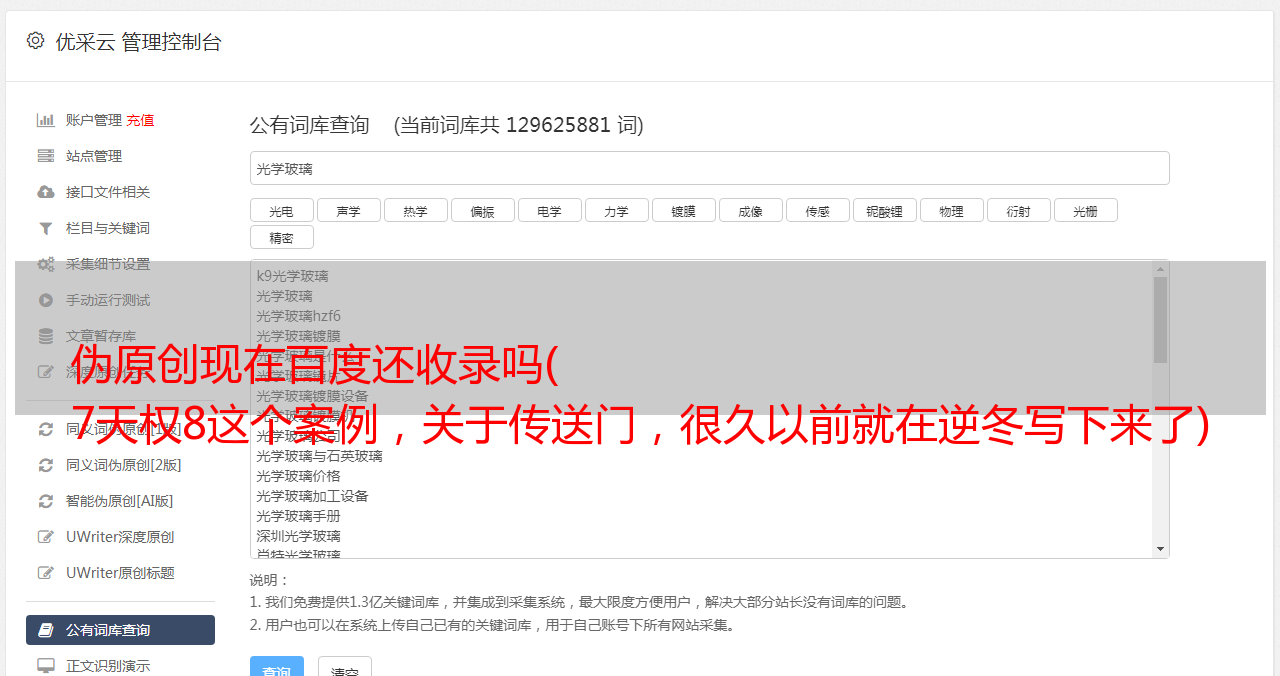
Task: Click the book icon for 公有词库查询
Action: coord(46,630)
